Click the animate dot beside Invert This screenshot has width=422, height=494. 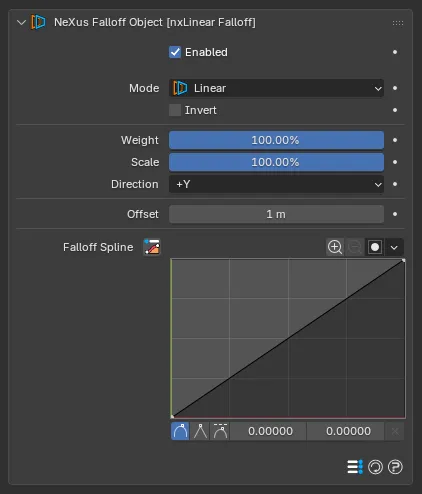[x=395, y=110]
